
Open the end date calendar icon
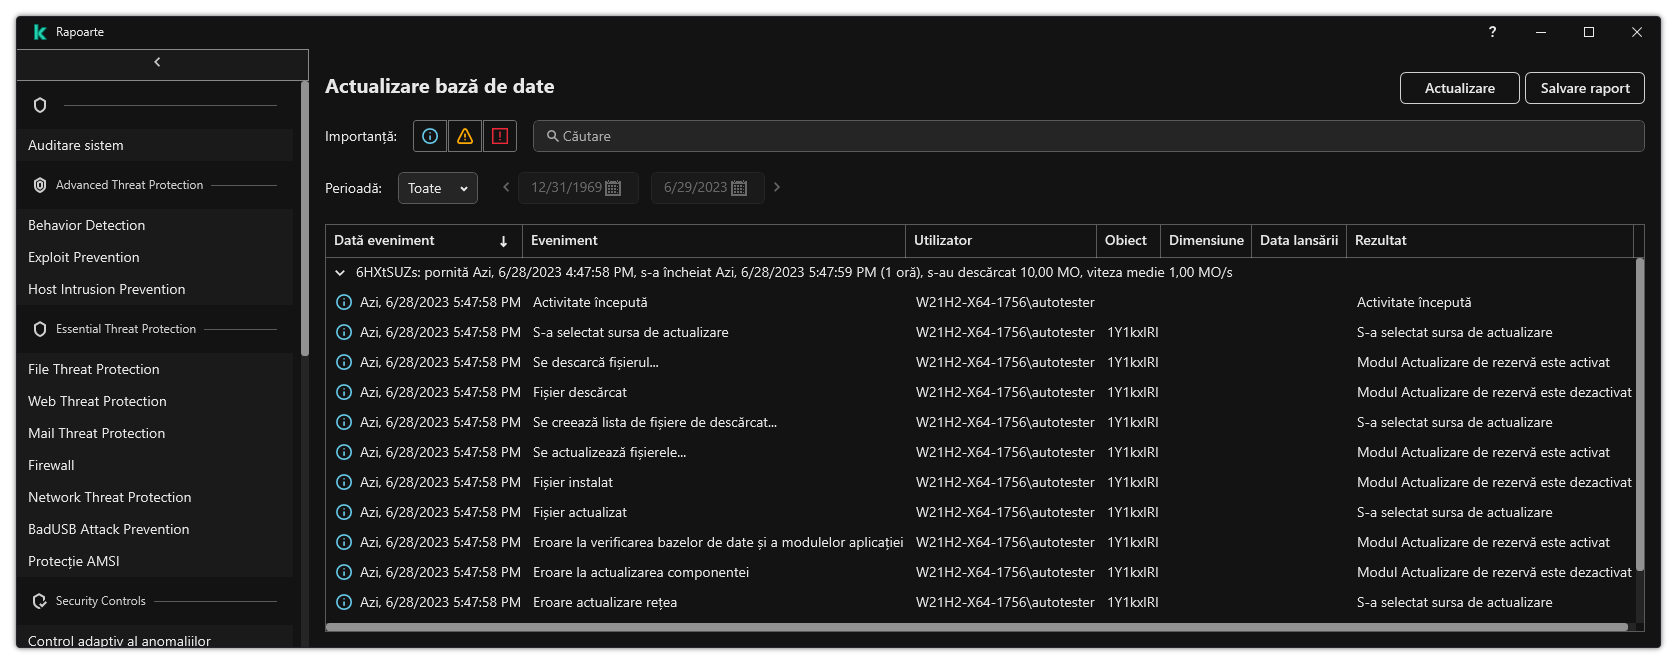click(x=739, y=188)
